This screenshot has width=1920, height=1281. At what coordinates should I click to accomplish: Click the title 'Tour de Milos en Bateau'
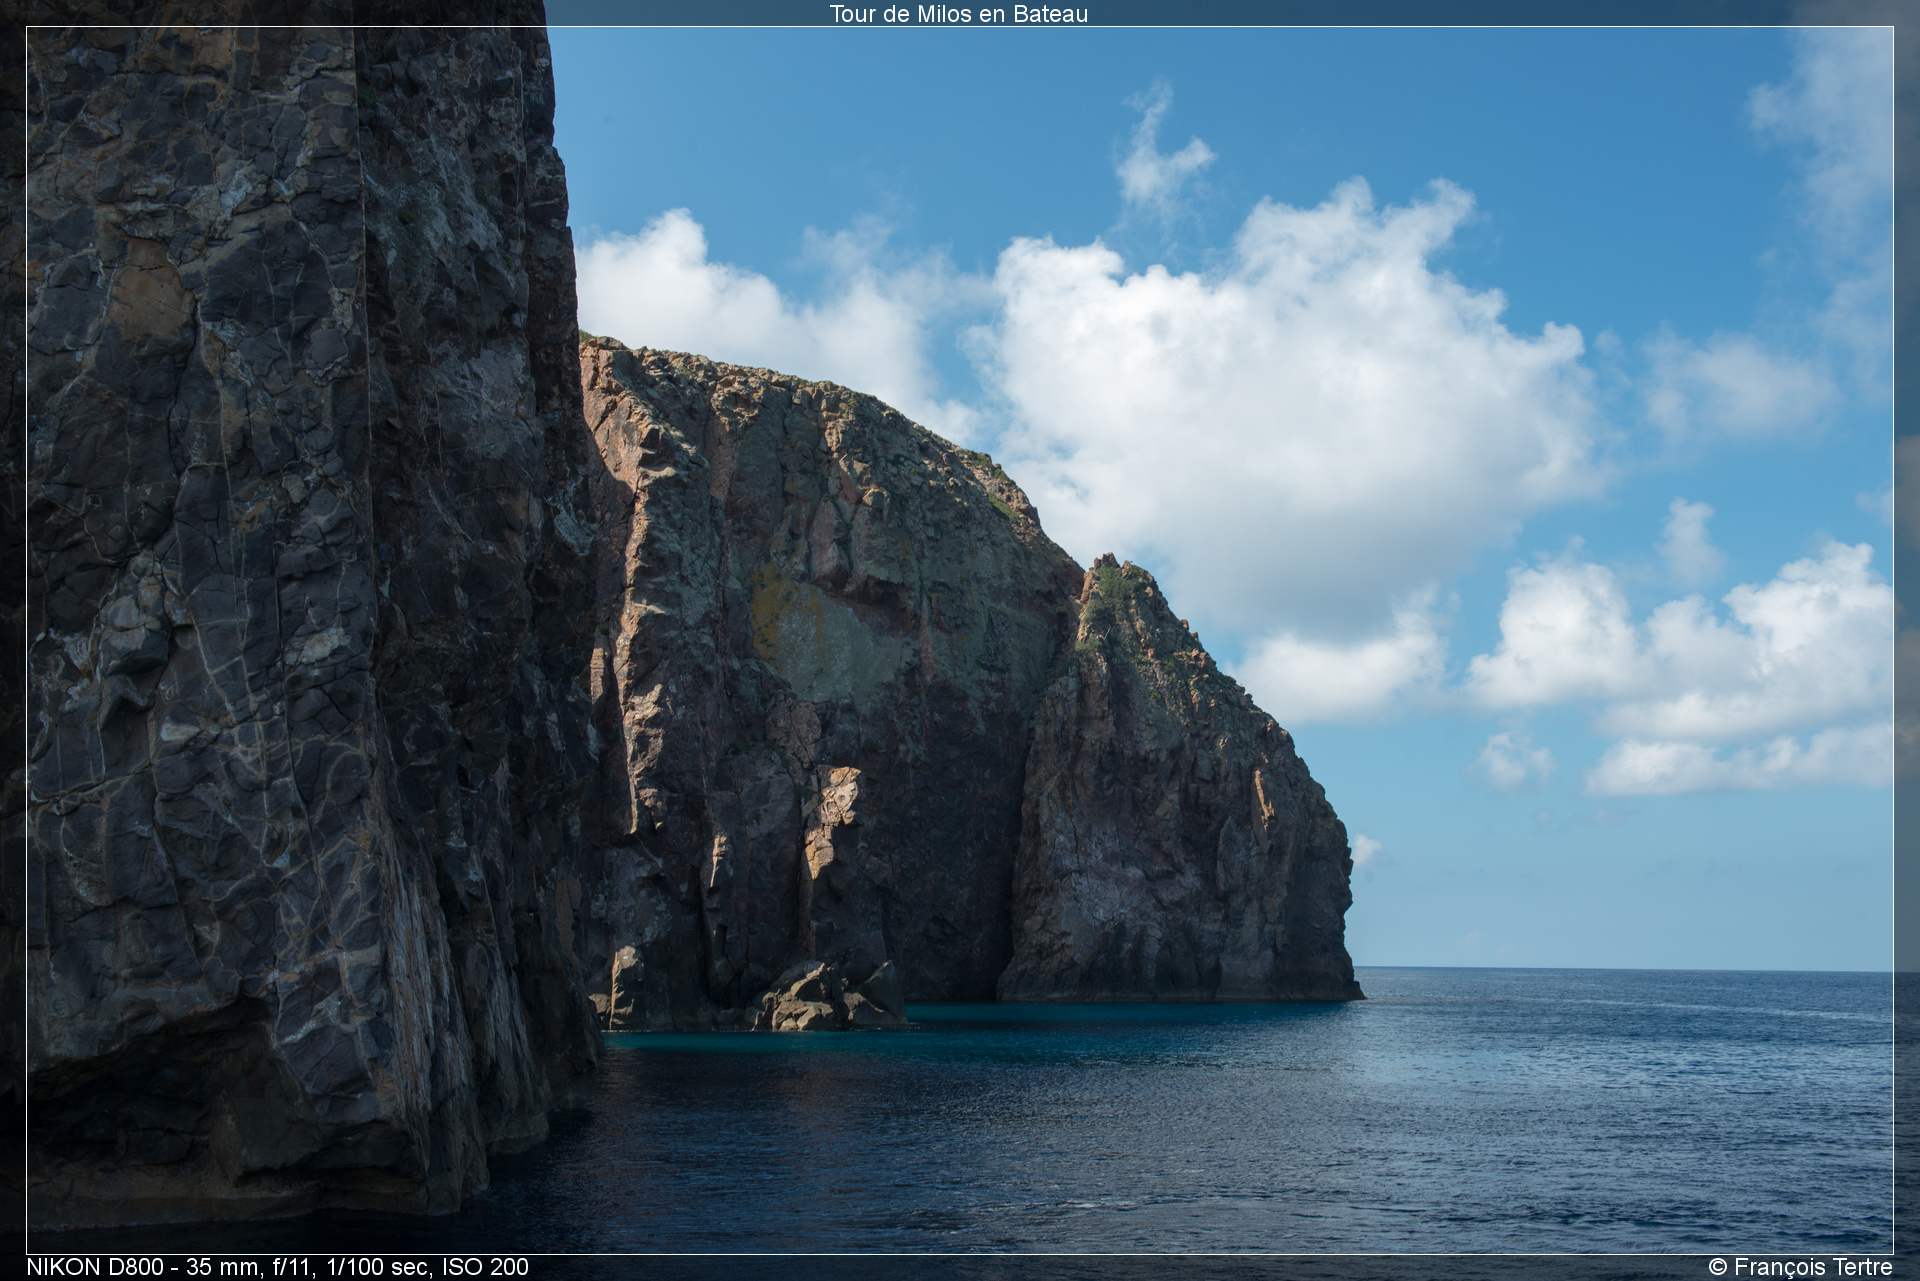[x=958, y=13]
